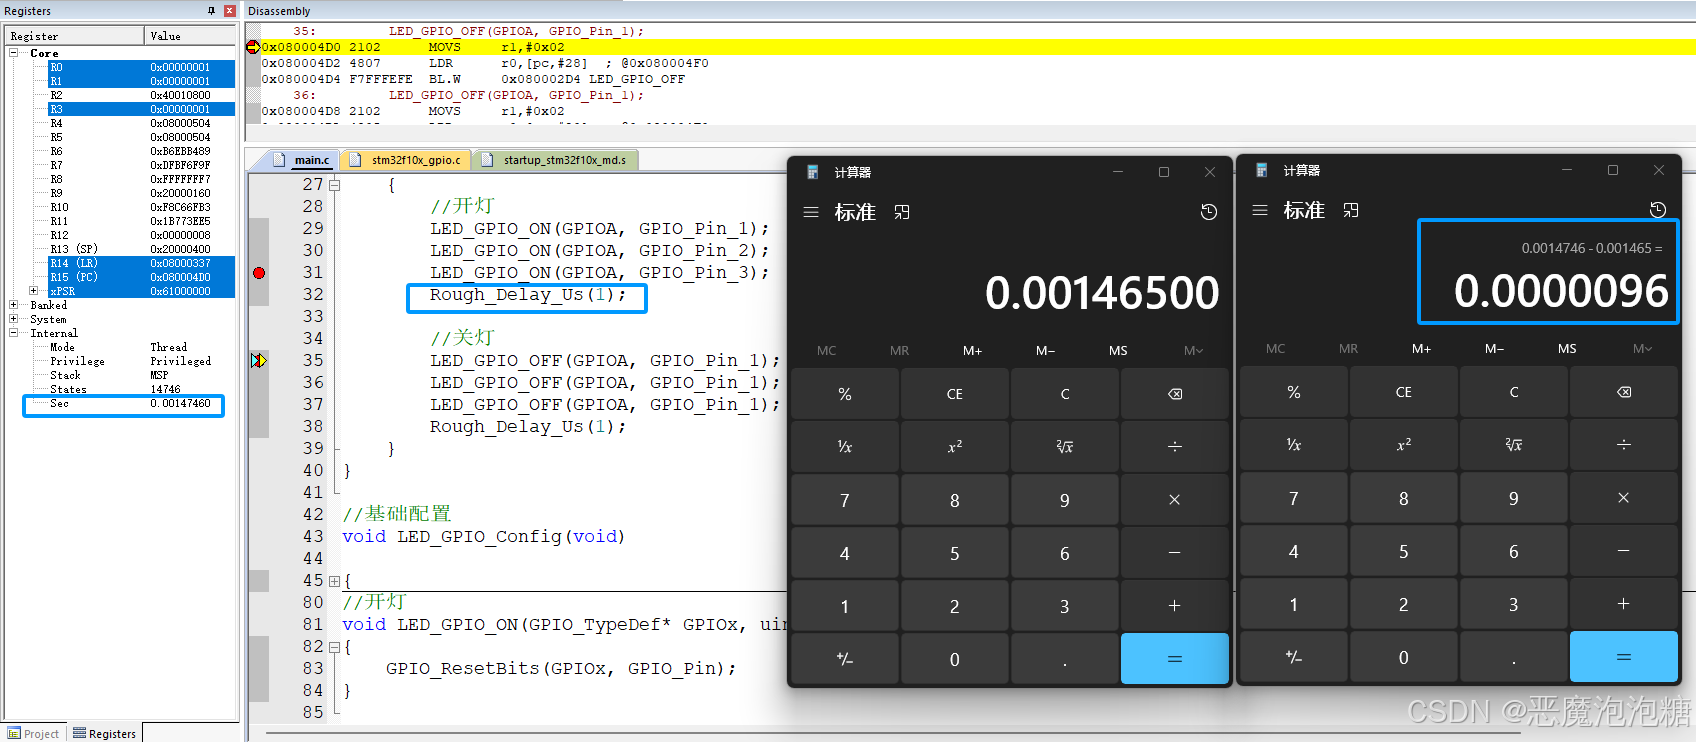Click minus key in calculator showing 0.00146500
The image size is (1696, 742).
coord(1175,553)
